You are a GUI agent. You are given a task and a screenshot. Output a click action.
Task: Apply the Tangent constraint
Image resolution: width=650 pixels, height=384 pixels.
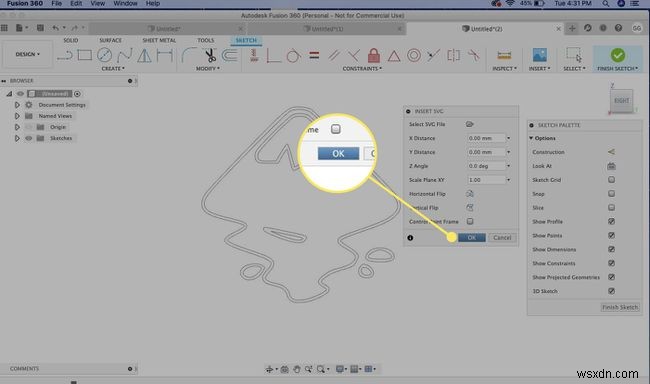[x=293, y=55]
